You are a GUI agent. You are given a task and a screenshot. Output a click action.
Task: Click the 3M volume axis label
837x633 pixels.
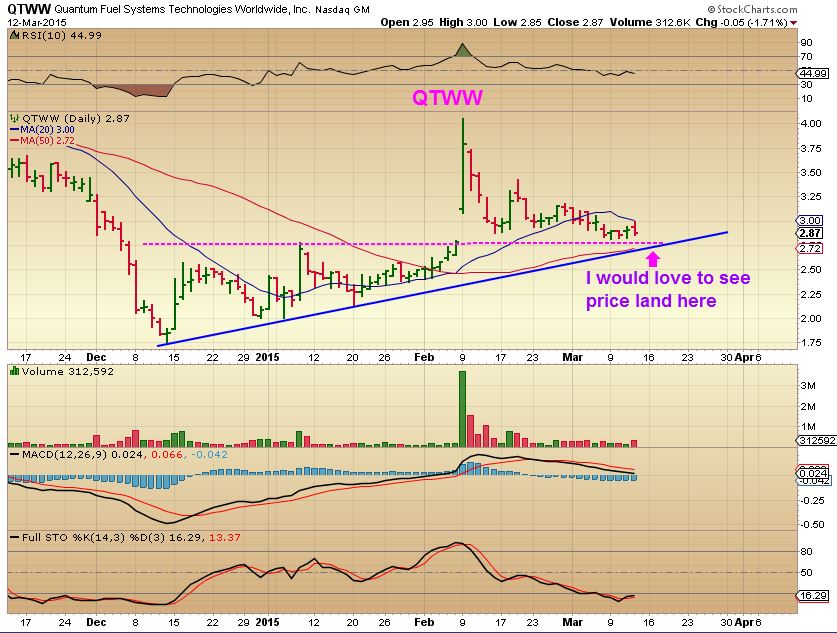[x=808, y=386]
